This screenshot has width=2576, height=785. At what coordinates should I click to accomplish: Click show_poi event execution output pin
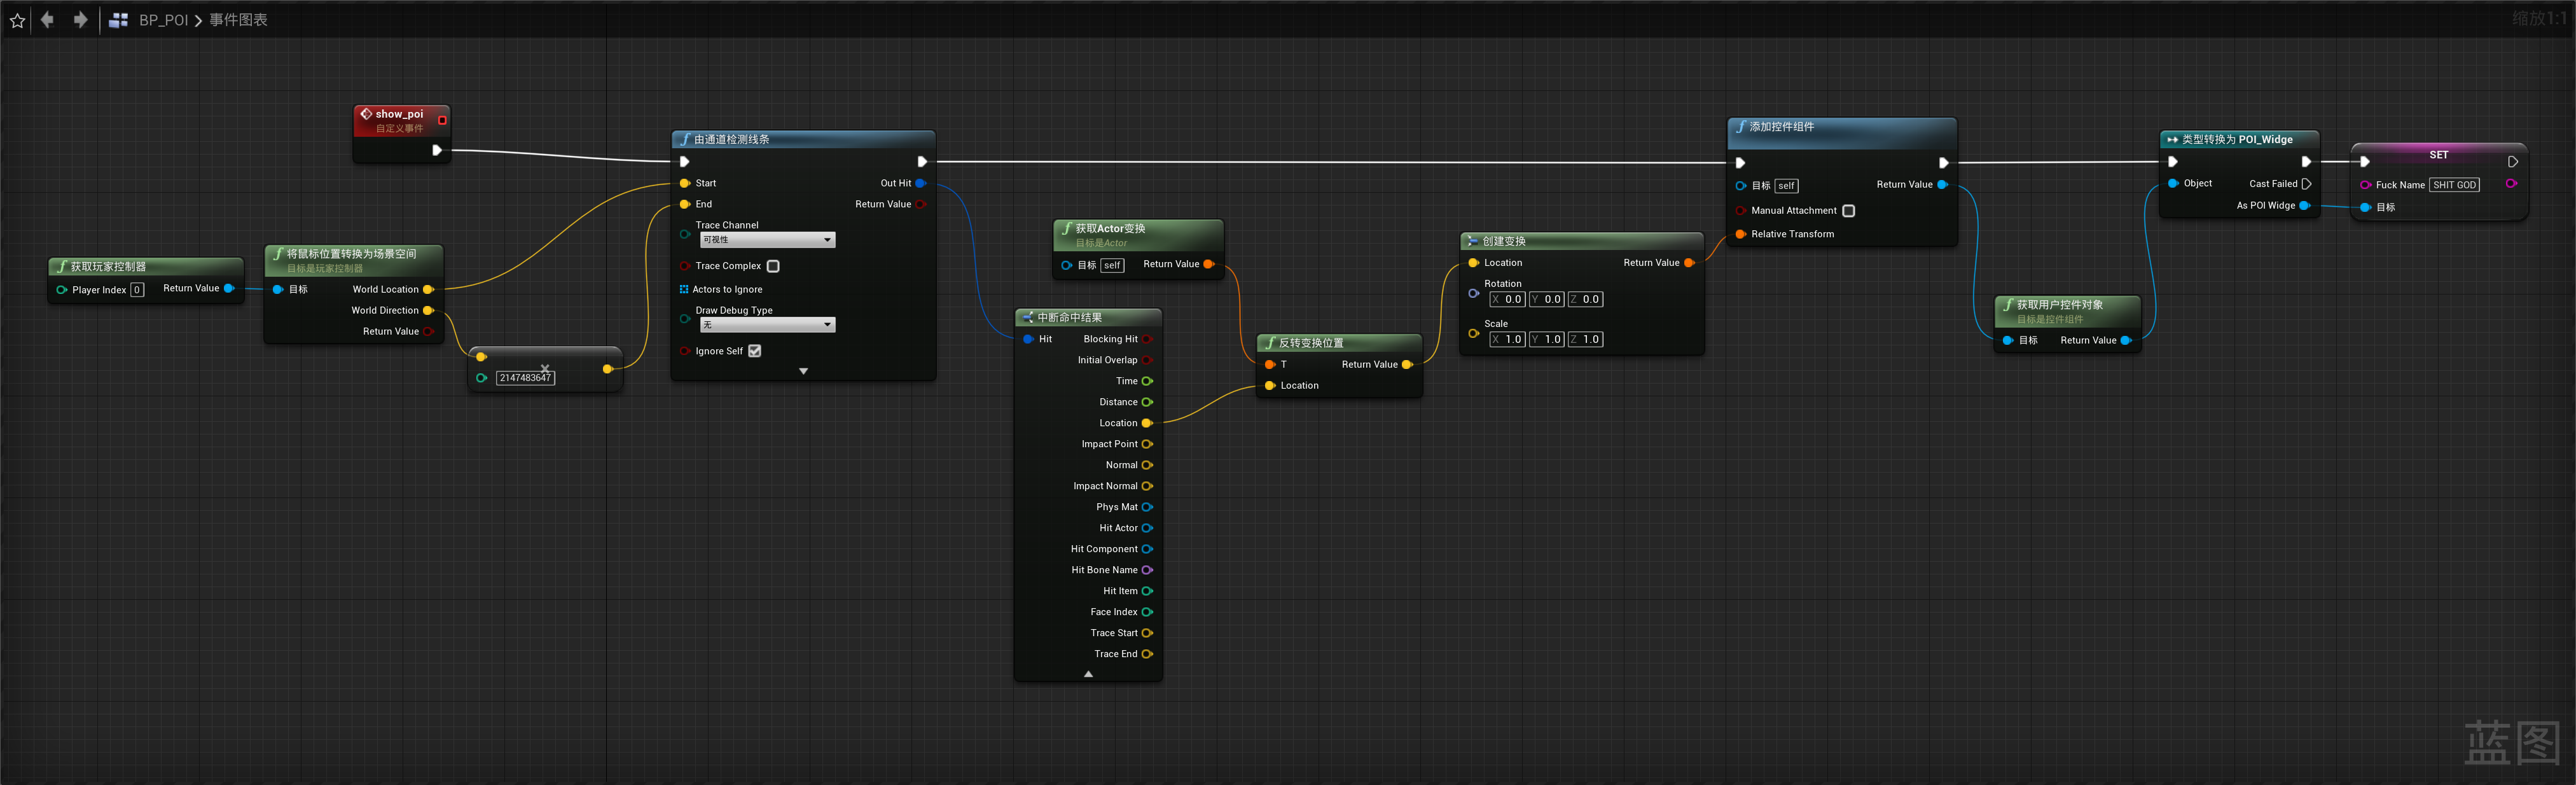(436, 150)
